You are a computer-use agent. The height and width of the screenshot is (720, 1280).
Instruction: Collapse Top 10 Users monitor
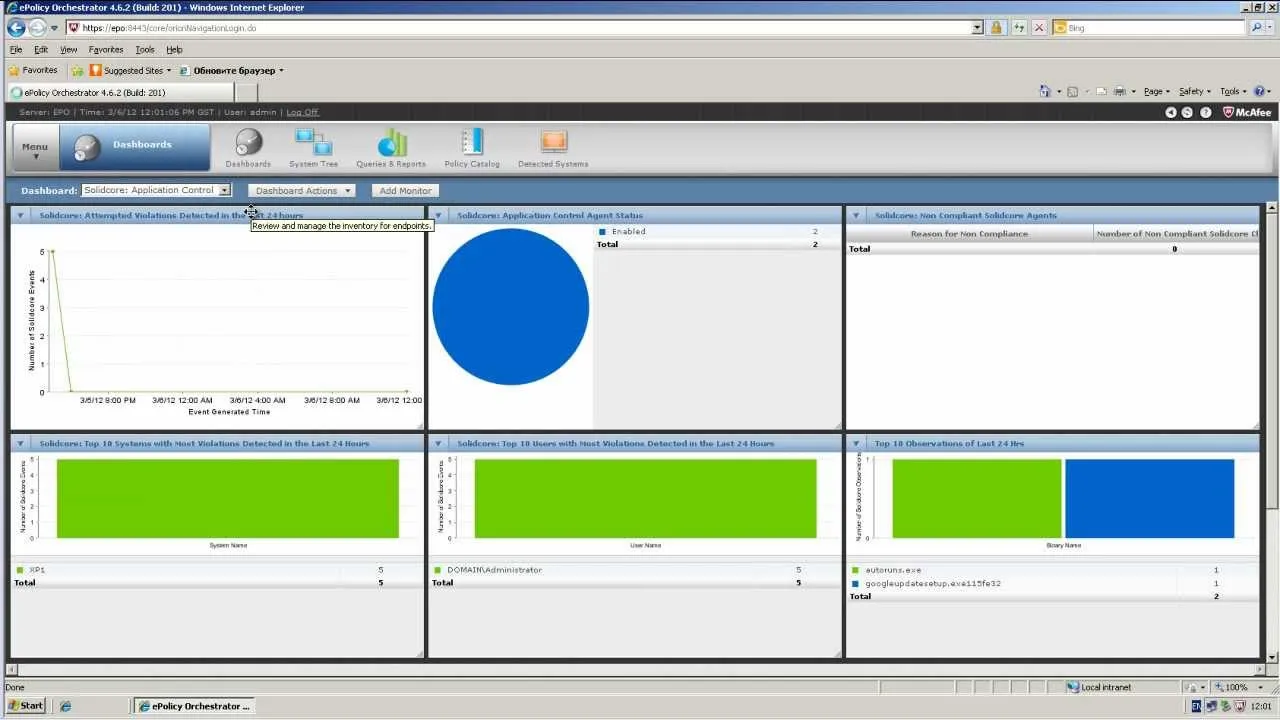[x=437, y=443]
